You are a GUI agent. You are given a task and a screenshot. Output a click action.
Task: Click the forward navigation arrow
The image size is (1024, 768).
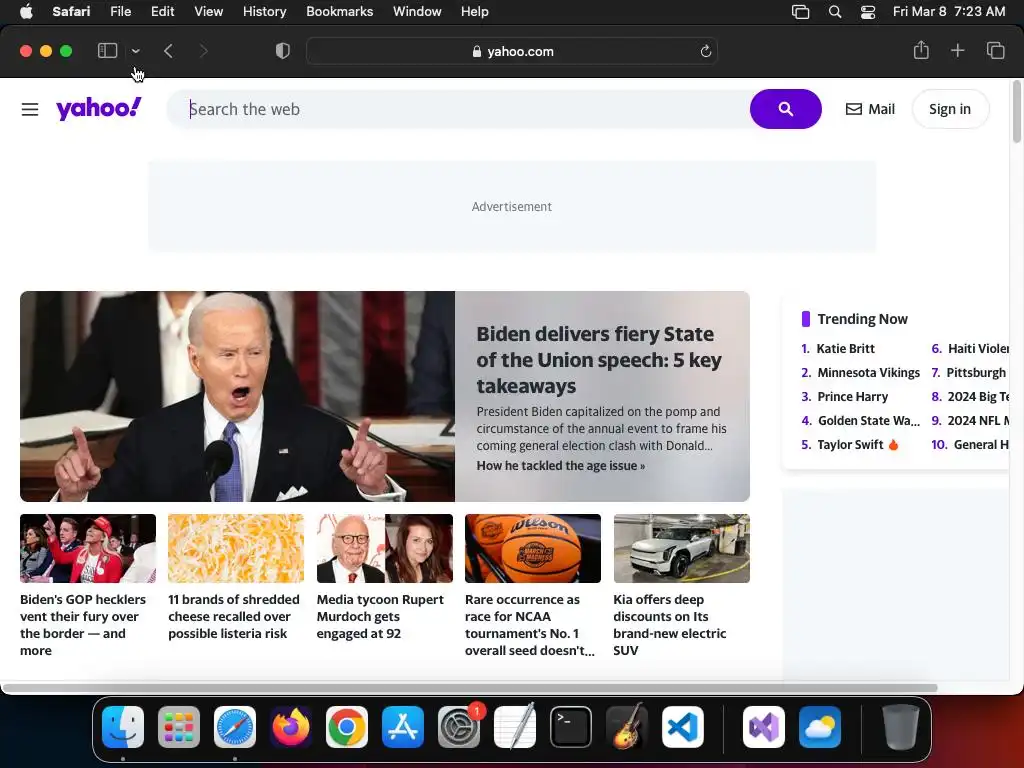pyautogui.click(x=203, y=51)
